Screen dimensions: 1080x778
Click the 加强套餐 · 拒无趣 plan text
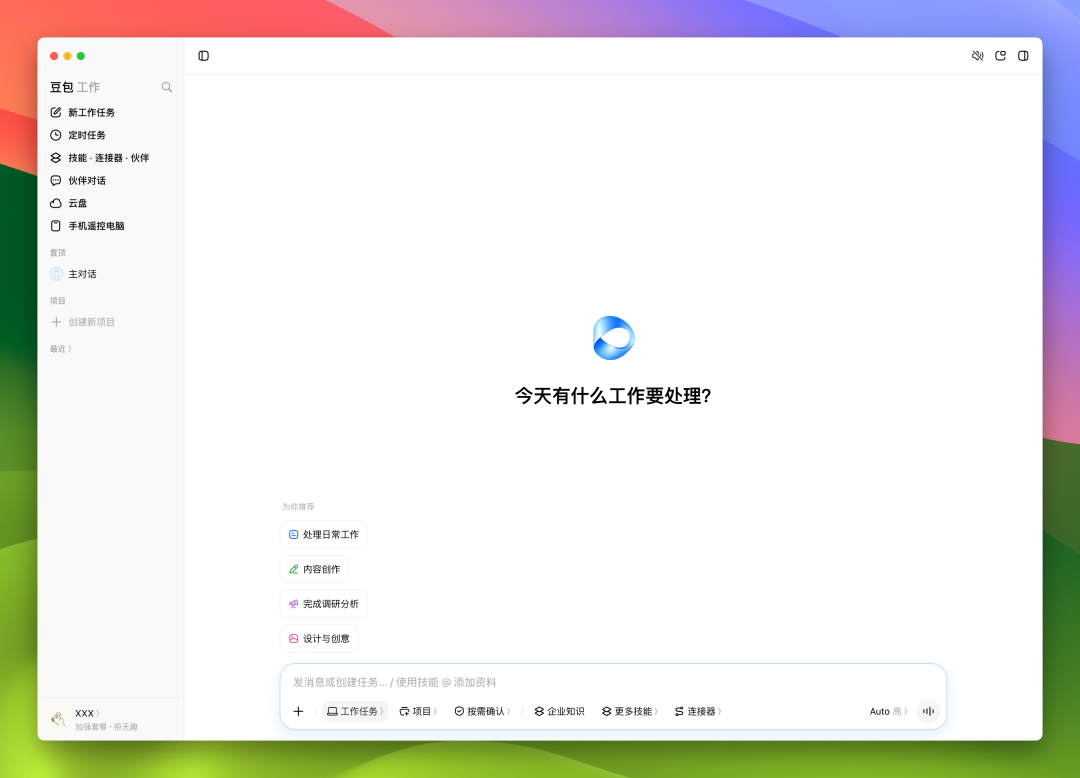point(106,727)
